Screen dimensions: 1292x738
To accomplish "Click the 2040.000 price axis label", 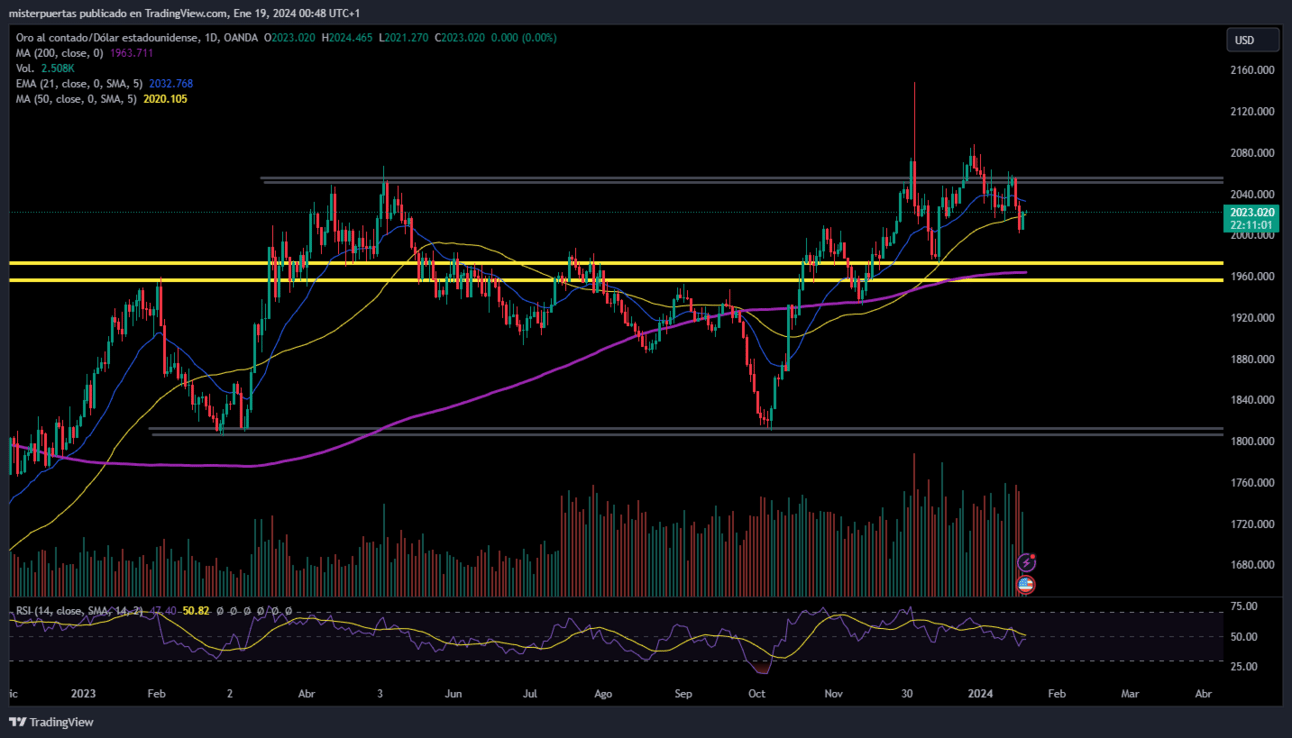I will pyautogui.click(x=1252, y=194).
